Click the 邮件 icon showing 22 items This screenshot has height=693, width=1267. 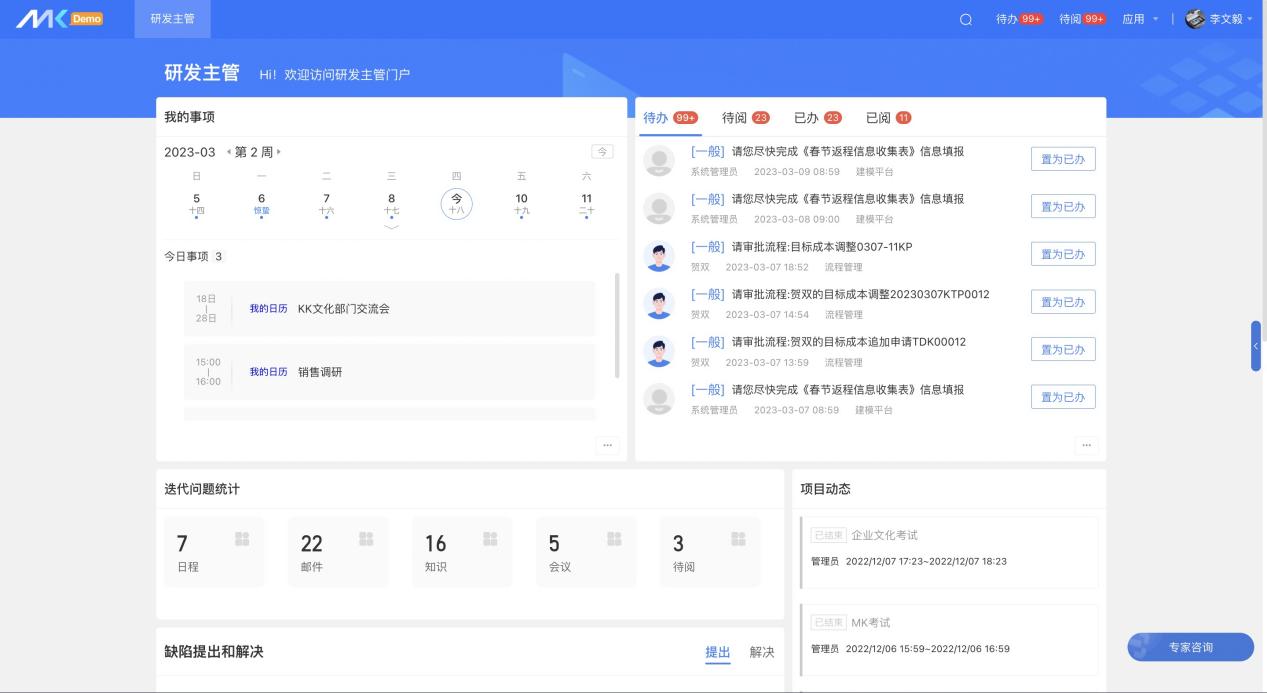pos(365,537)
